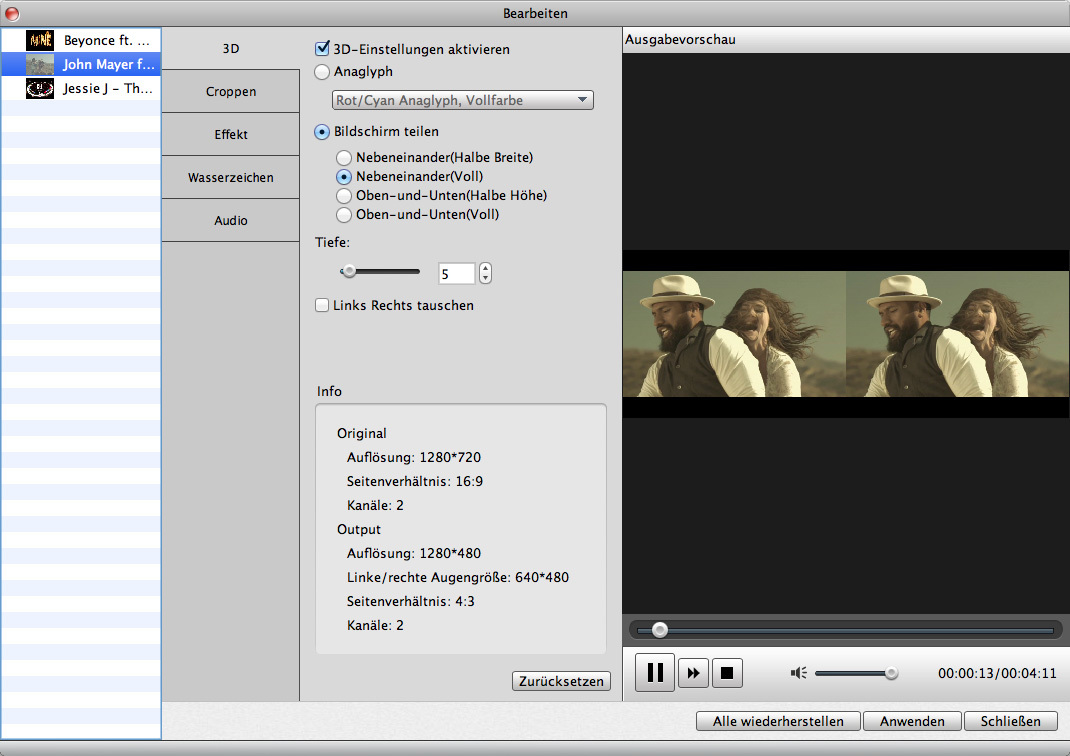Click the 'Seitenverhältnis: 16:9' text

point(414,481)
